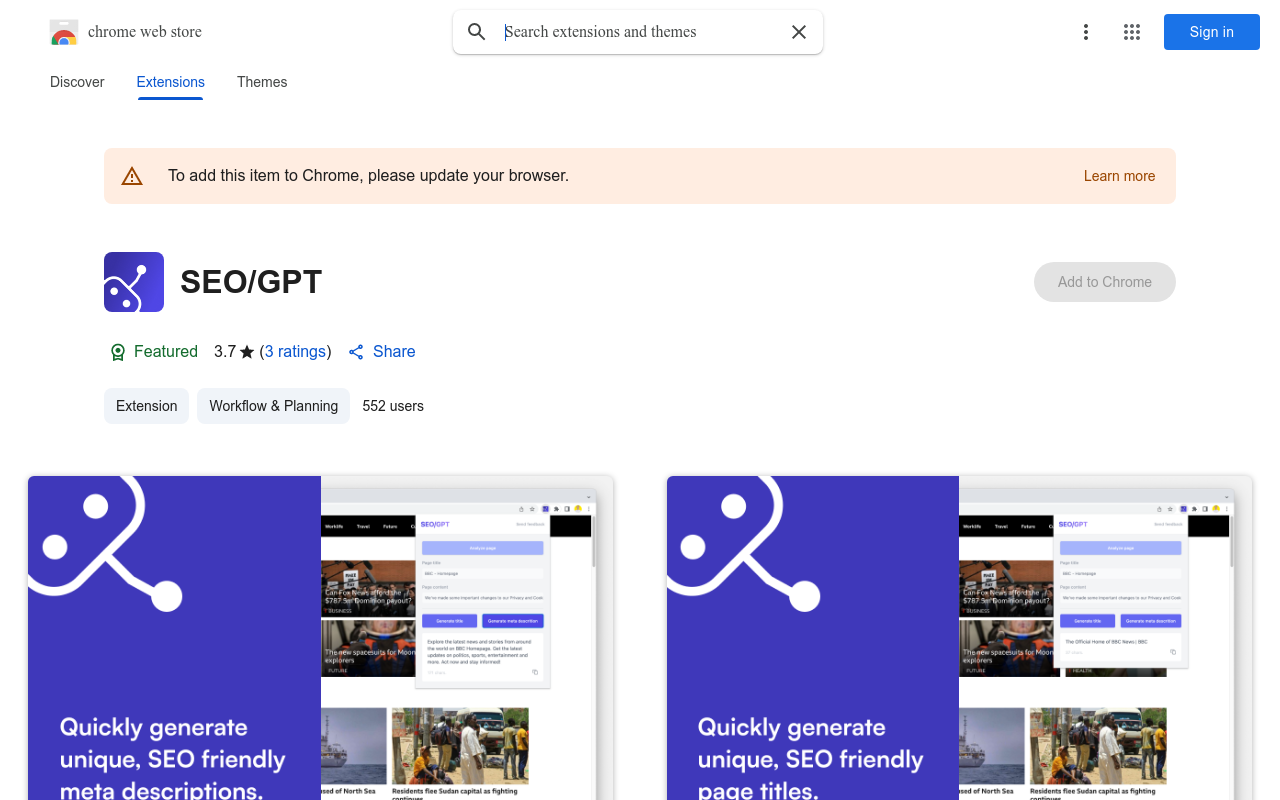Viewport: 1280px width, 800px height.
Task: Click the star symbol beside the 3.7 rating
Action: 245,351
